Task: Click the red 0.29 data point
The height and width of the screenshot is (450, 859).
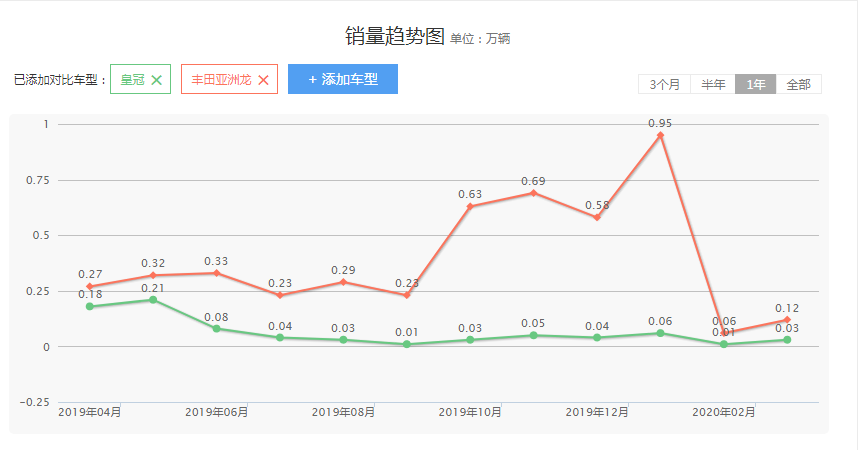Action: click(x=343, y=282)
